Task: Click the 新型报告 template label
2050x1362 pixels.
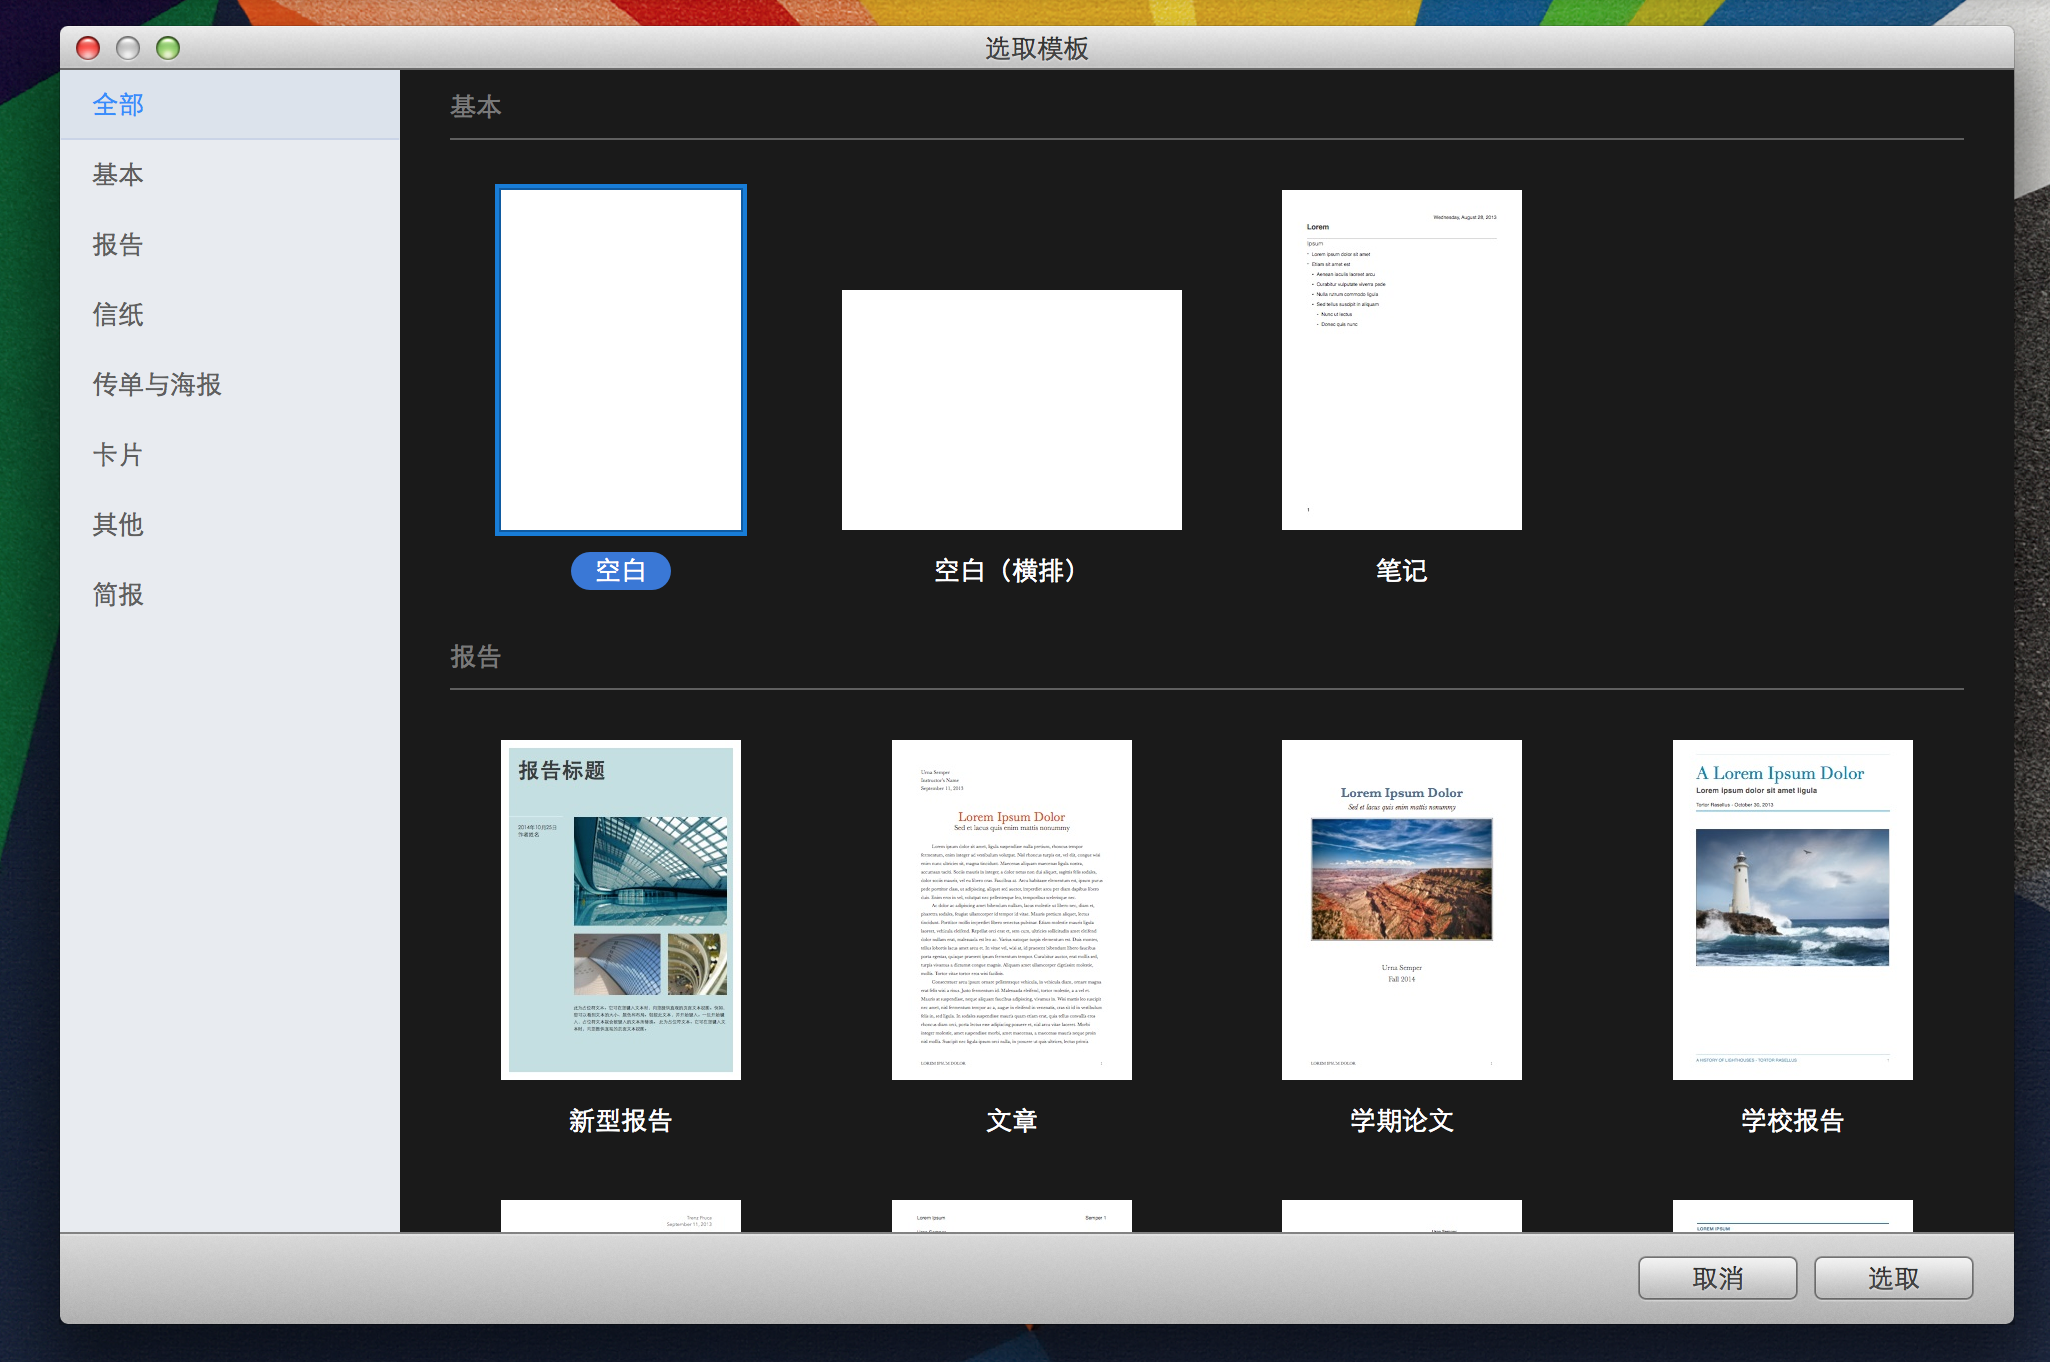Action: [x=621, y=1121]
